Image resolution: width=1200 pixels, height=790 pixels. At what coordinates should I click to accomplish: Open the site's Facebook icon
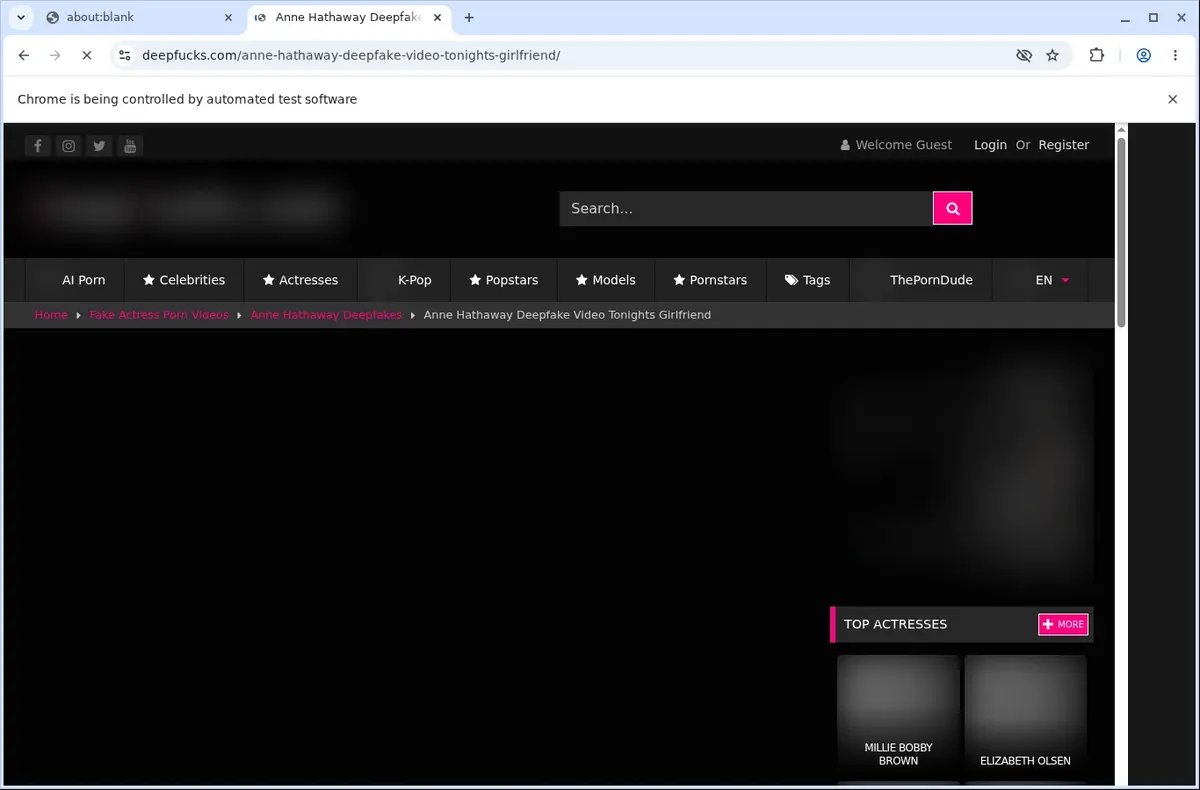click(38, 146)
